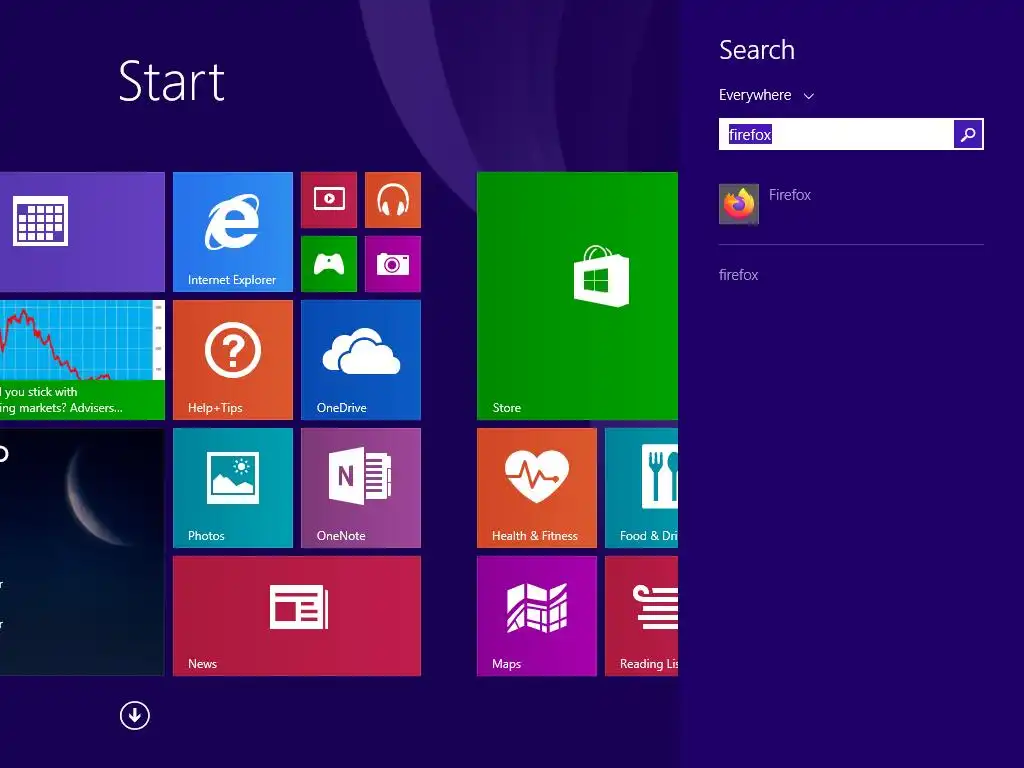Open the Xbox Games tile
Viewport: 1024px width, 768px height.
click(328, 264)
